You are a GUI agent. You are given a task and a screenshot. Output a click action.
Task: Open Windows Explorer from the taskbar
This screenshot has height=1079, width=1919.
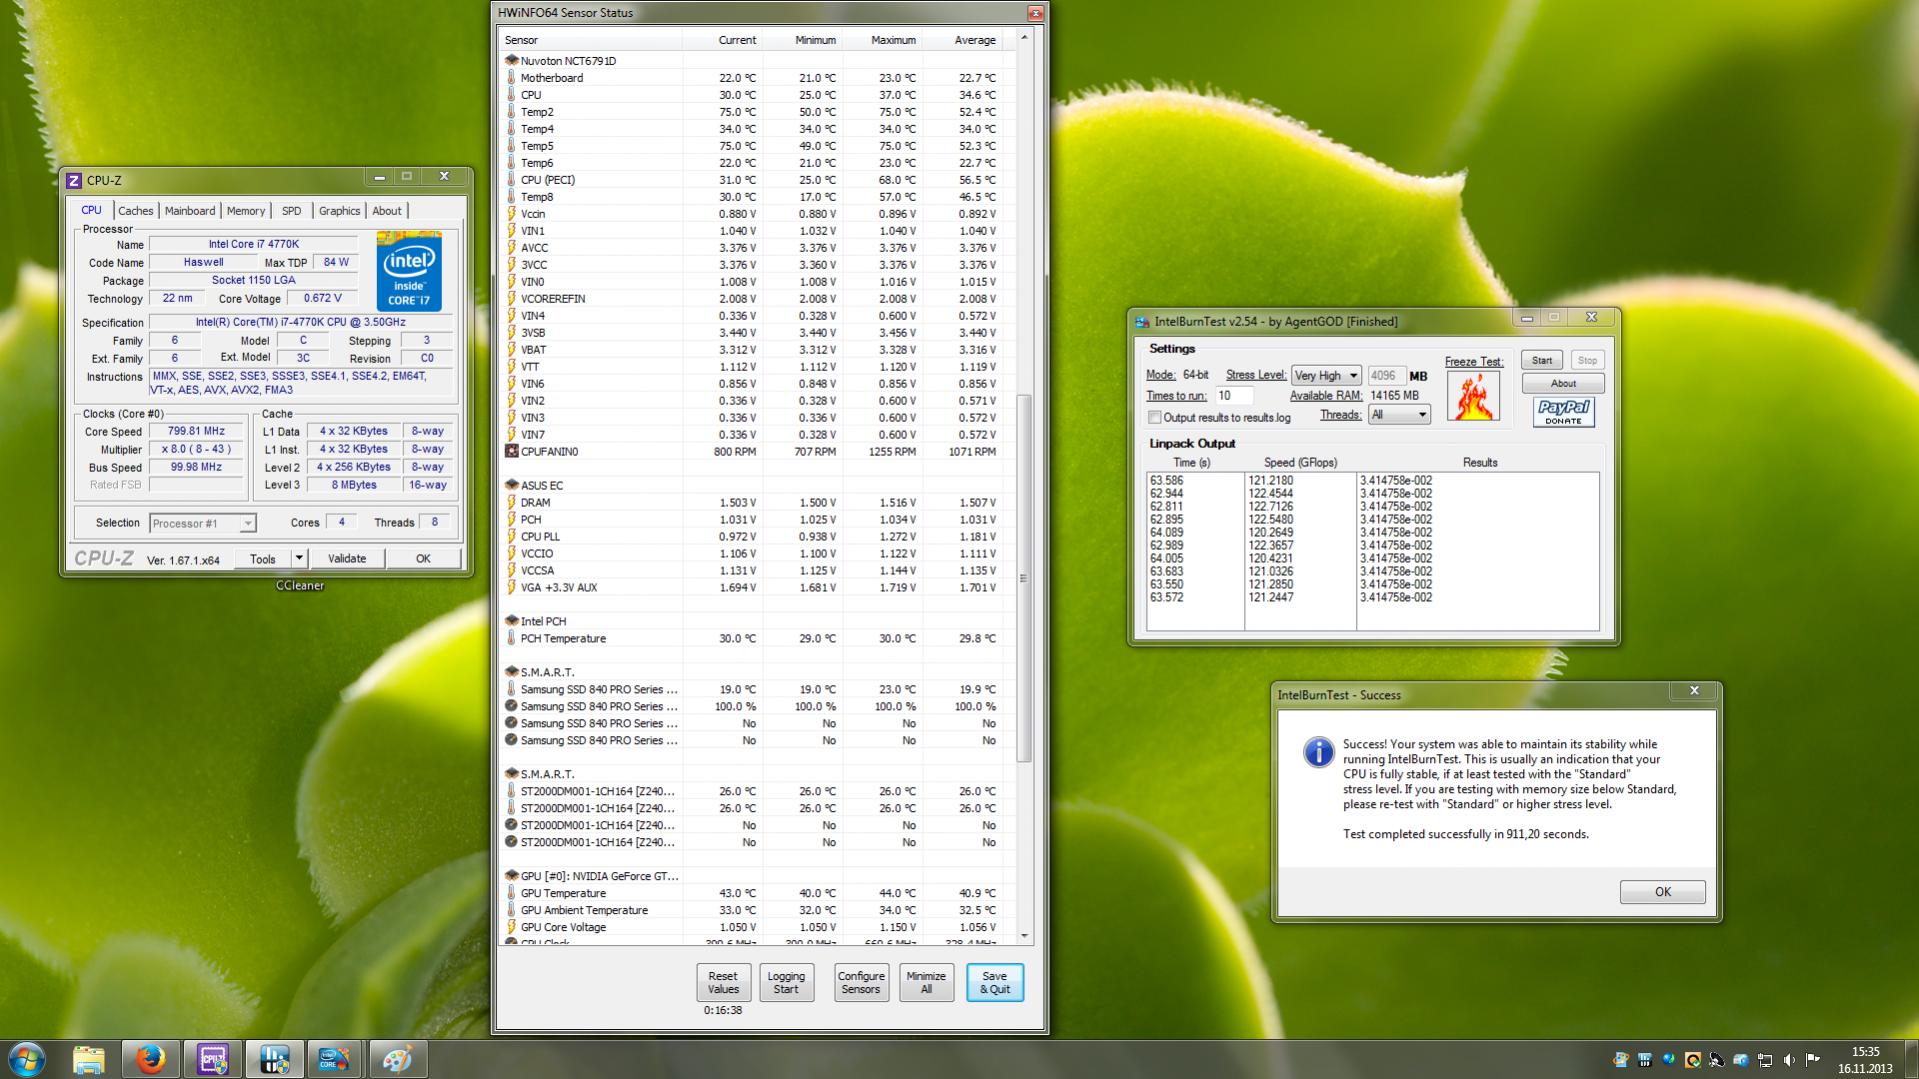[x=89, y=1059]
